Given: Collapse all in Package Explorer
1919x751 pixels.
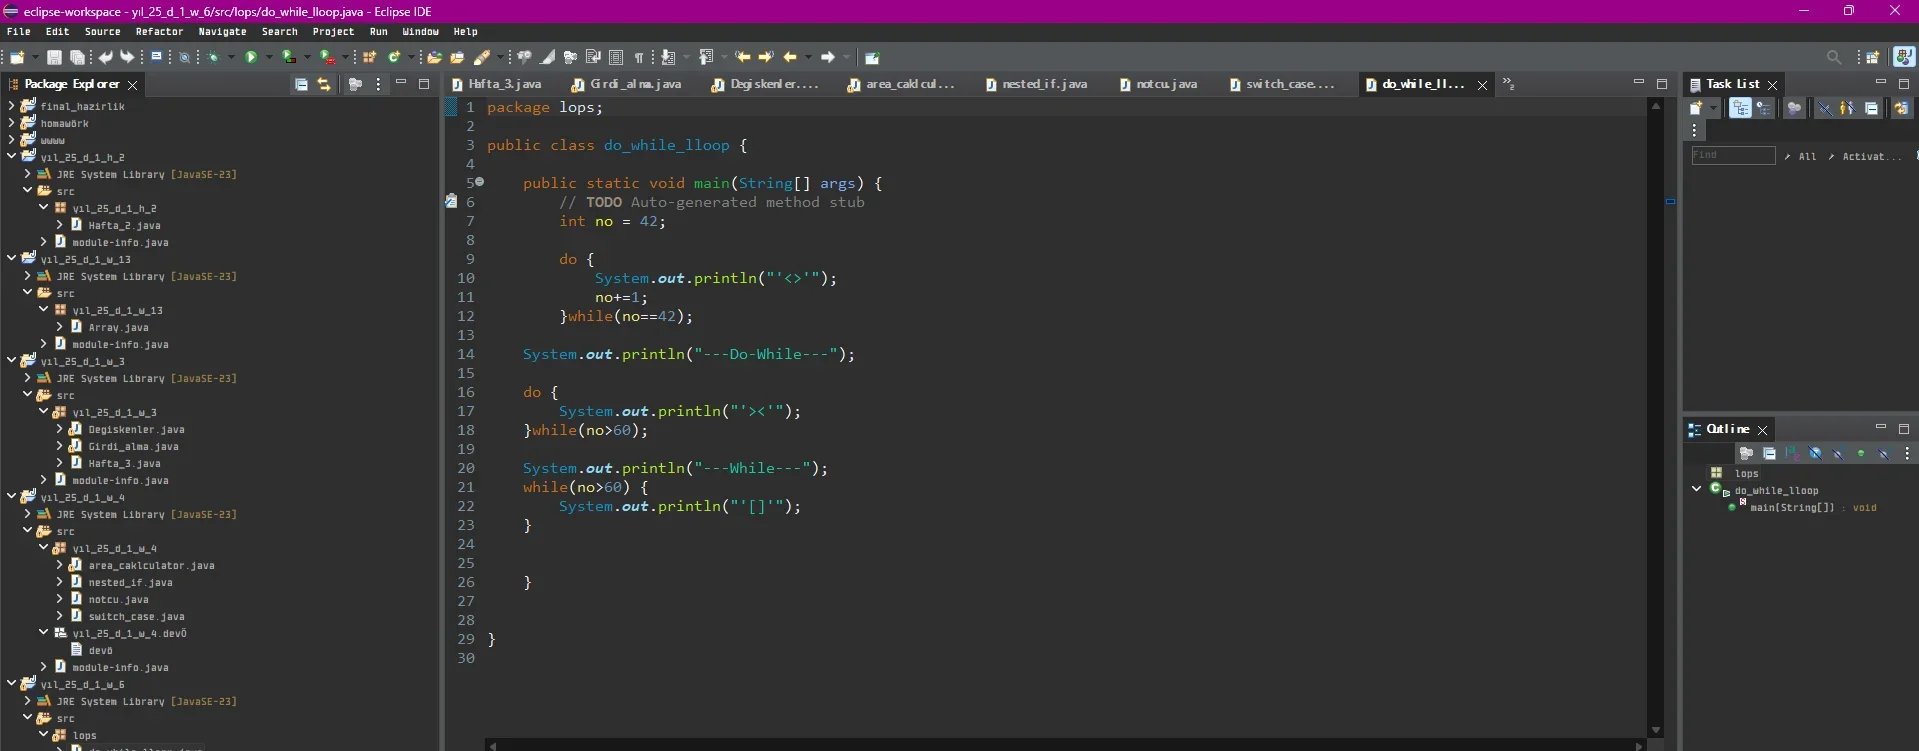Looking at the screenshot, I should (301, 85).
